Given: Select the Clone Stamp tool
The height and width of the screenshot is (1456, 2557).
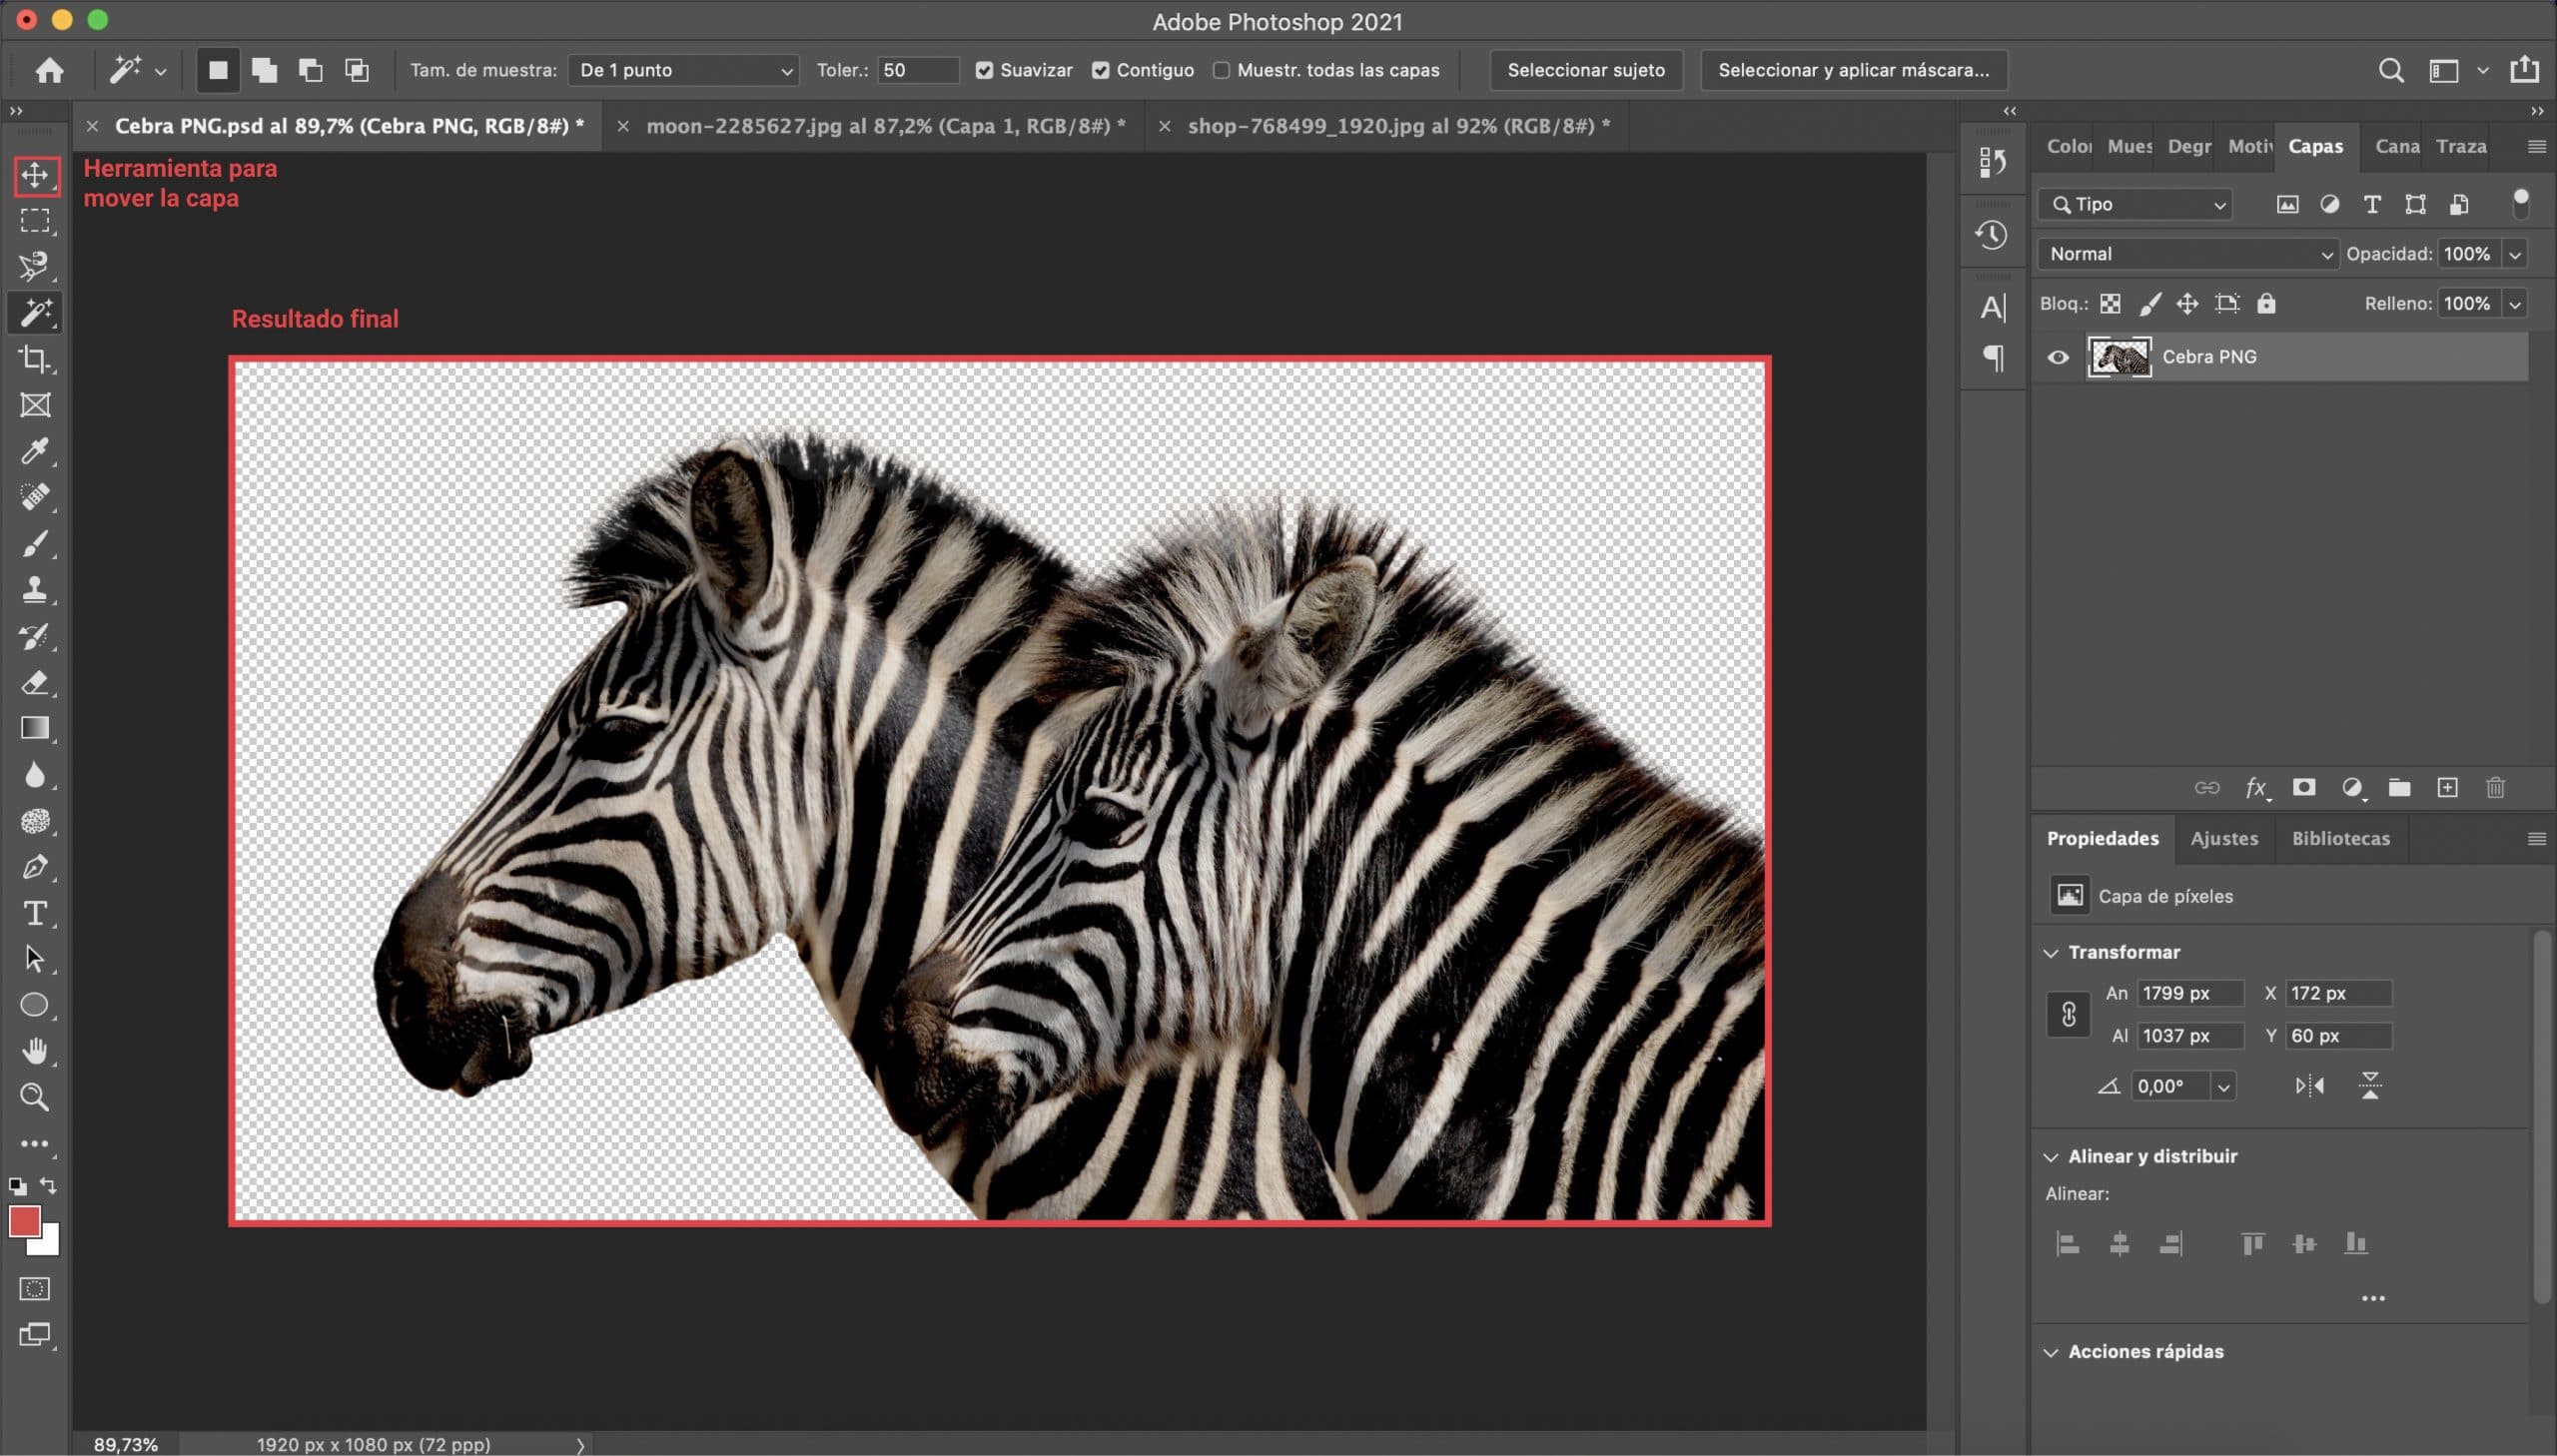Looking at the screenshot, I should coord(35,589).
